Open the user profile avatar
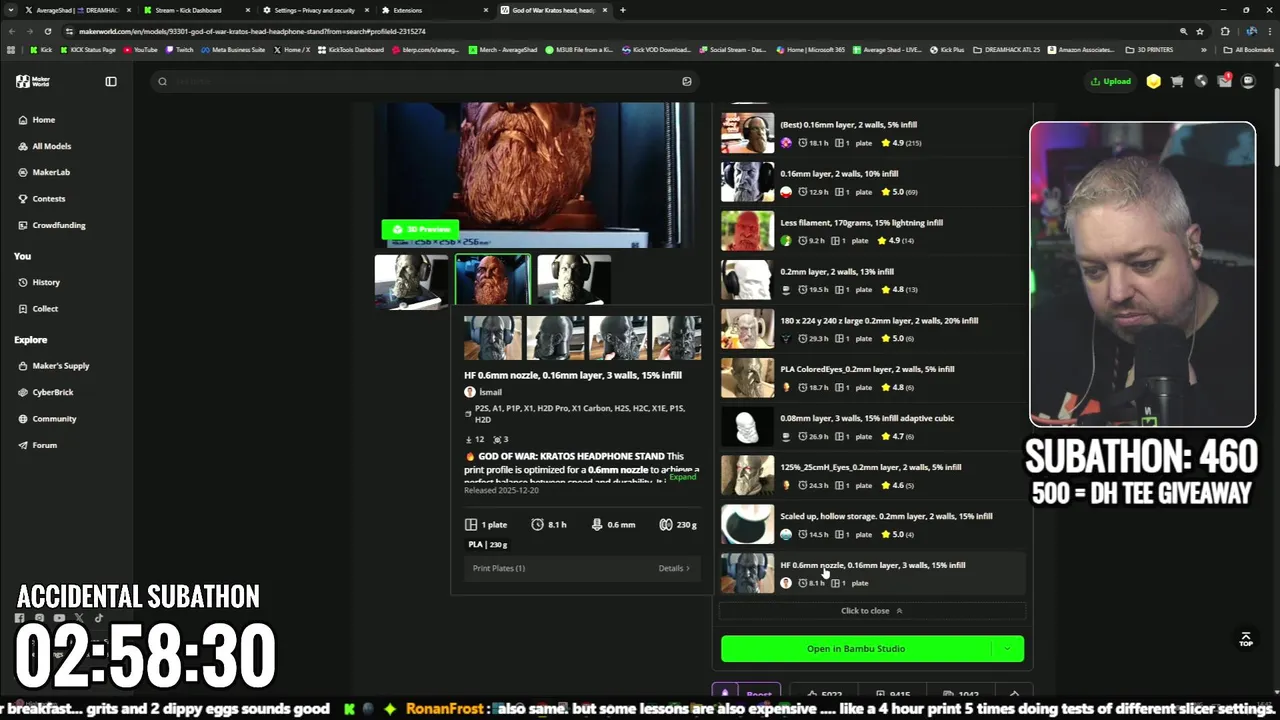Image resolution: width=1280 pixels, height=720 pixels. click(1248, 81)
